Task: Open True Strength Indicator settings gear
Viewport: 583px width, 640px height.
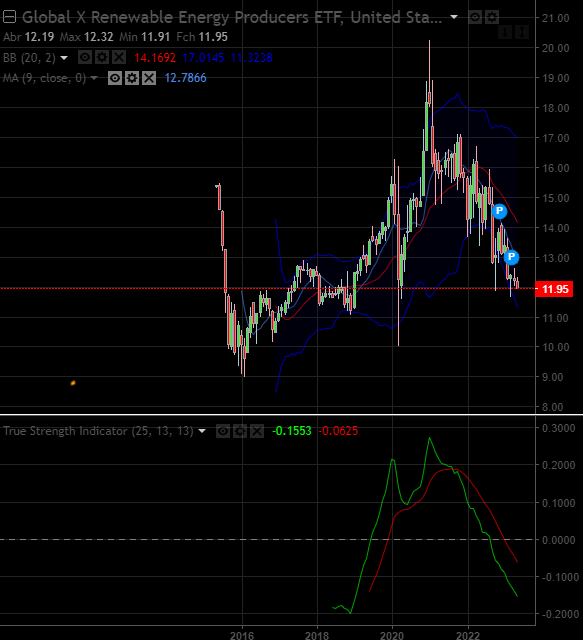Action: point(240,431)
